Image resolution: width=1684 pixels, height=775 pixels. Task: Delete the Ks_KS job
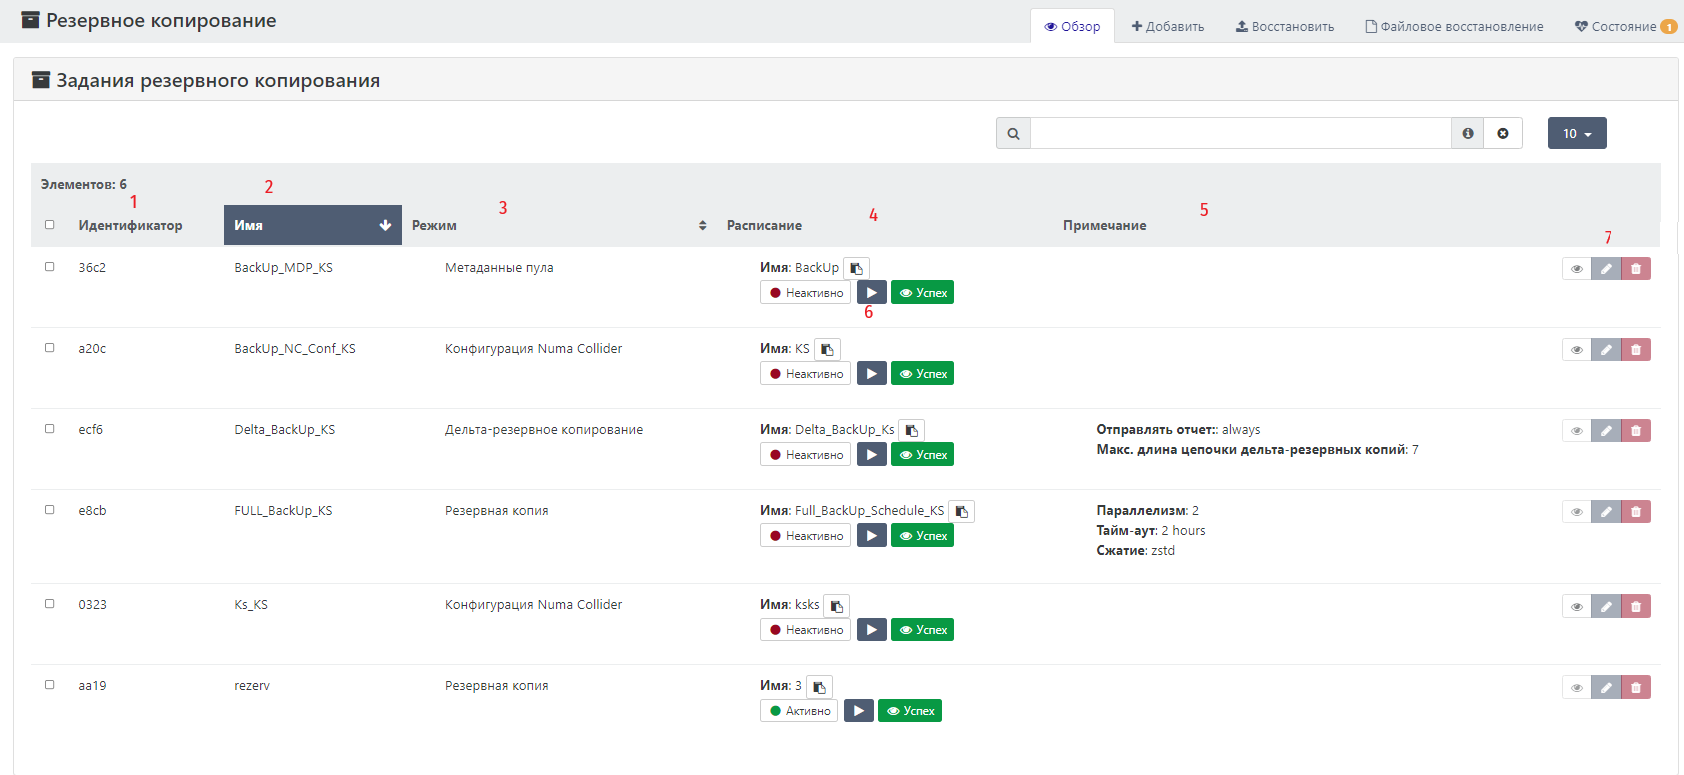point(1636,606)
